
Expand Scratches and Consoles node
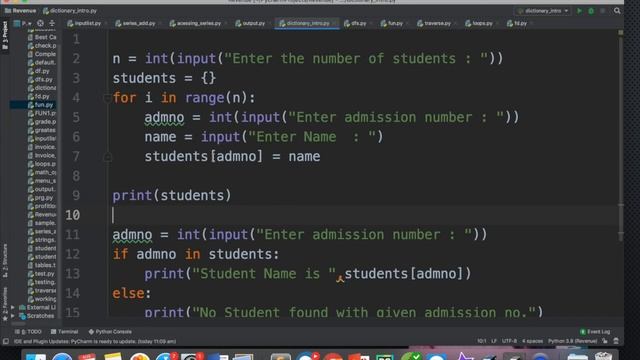pos(13,316)
